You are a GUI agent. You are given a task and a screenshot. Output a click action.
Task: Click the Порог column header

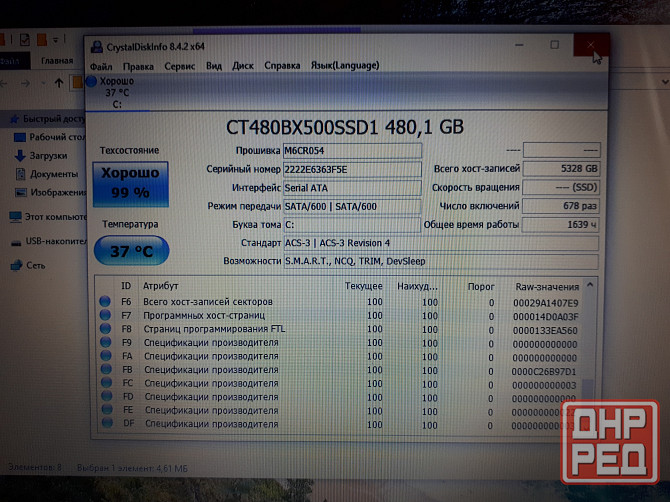481,287
